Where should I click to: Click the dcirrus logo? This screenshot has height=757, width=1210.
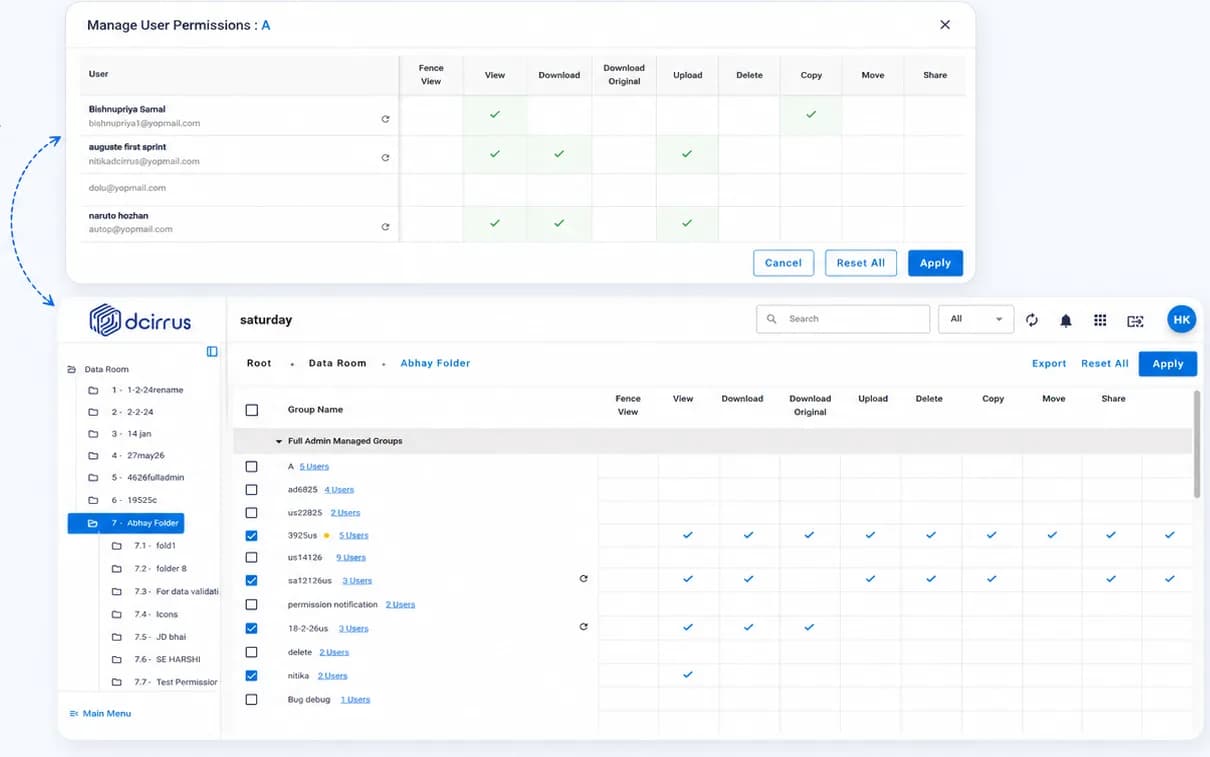(x=140, y=320)
